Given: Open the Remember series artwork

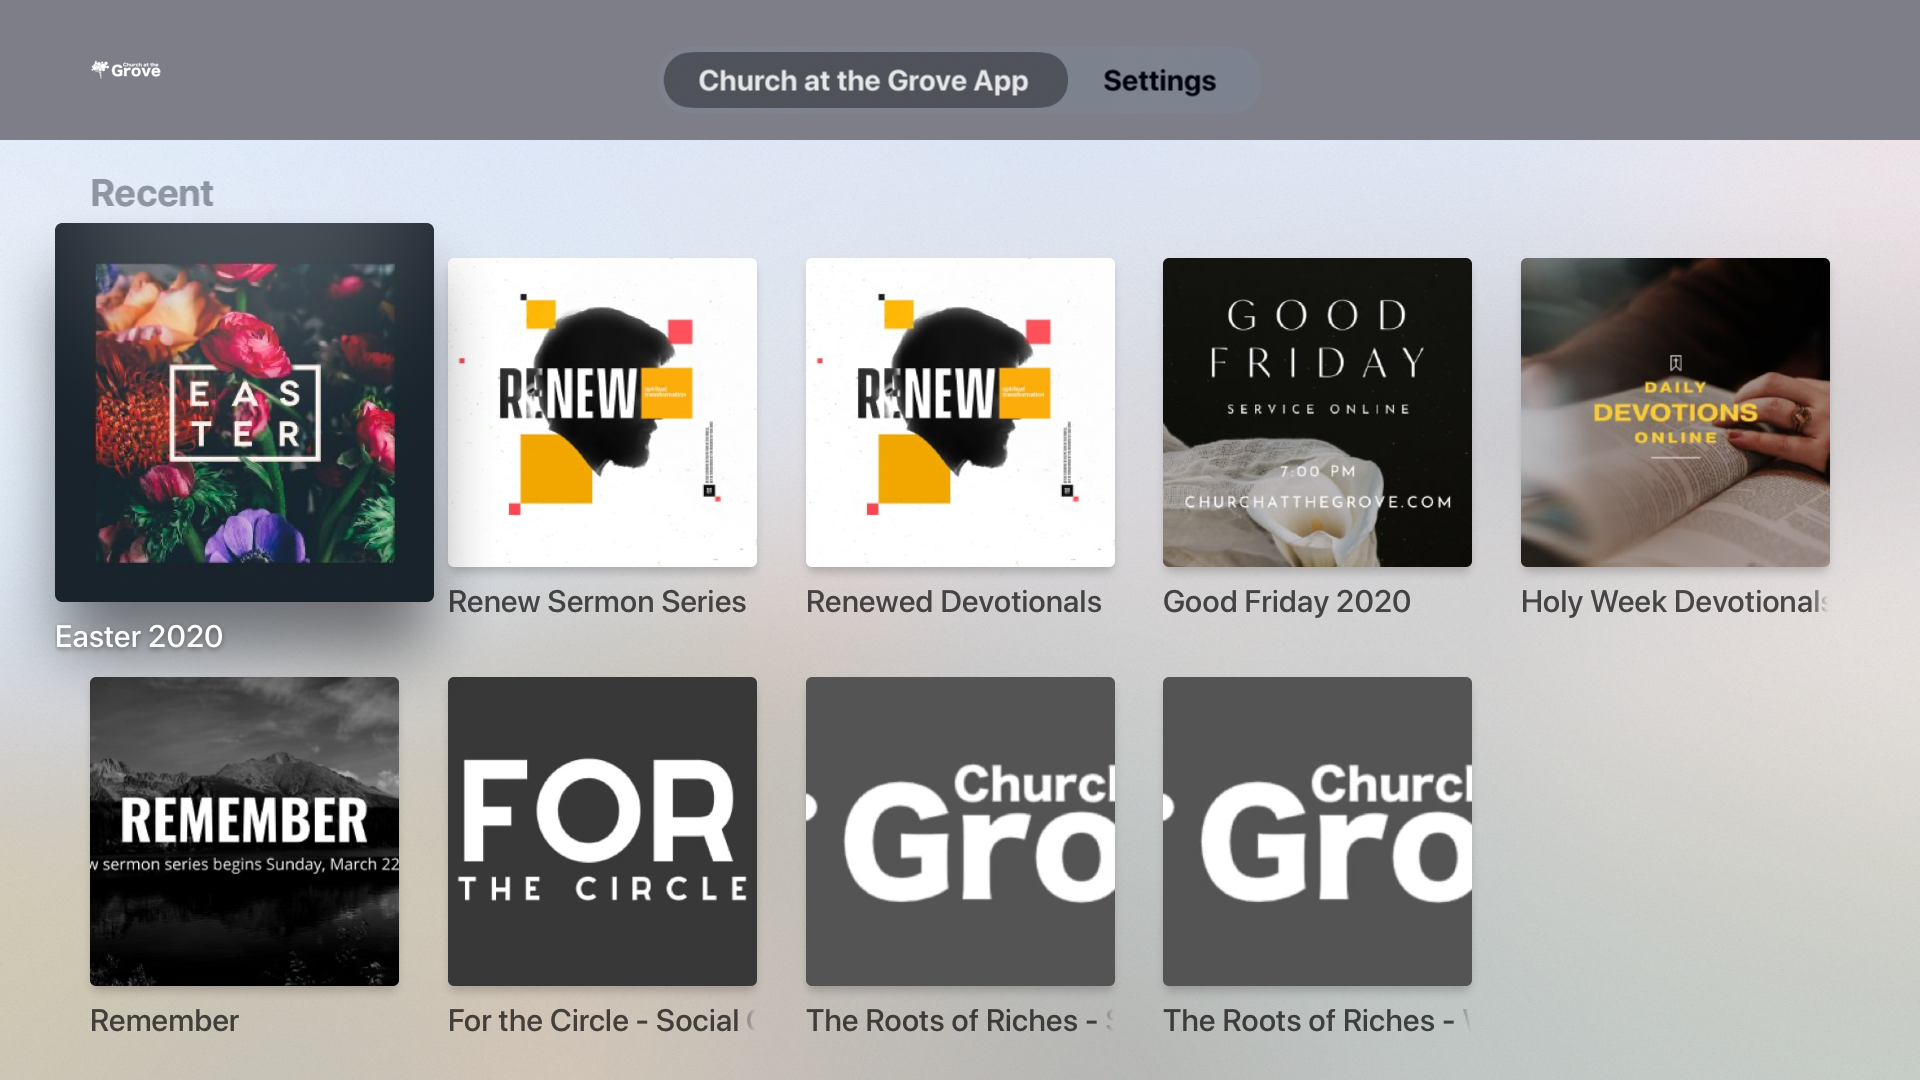Looking at the screenshot, I should 244,831.
